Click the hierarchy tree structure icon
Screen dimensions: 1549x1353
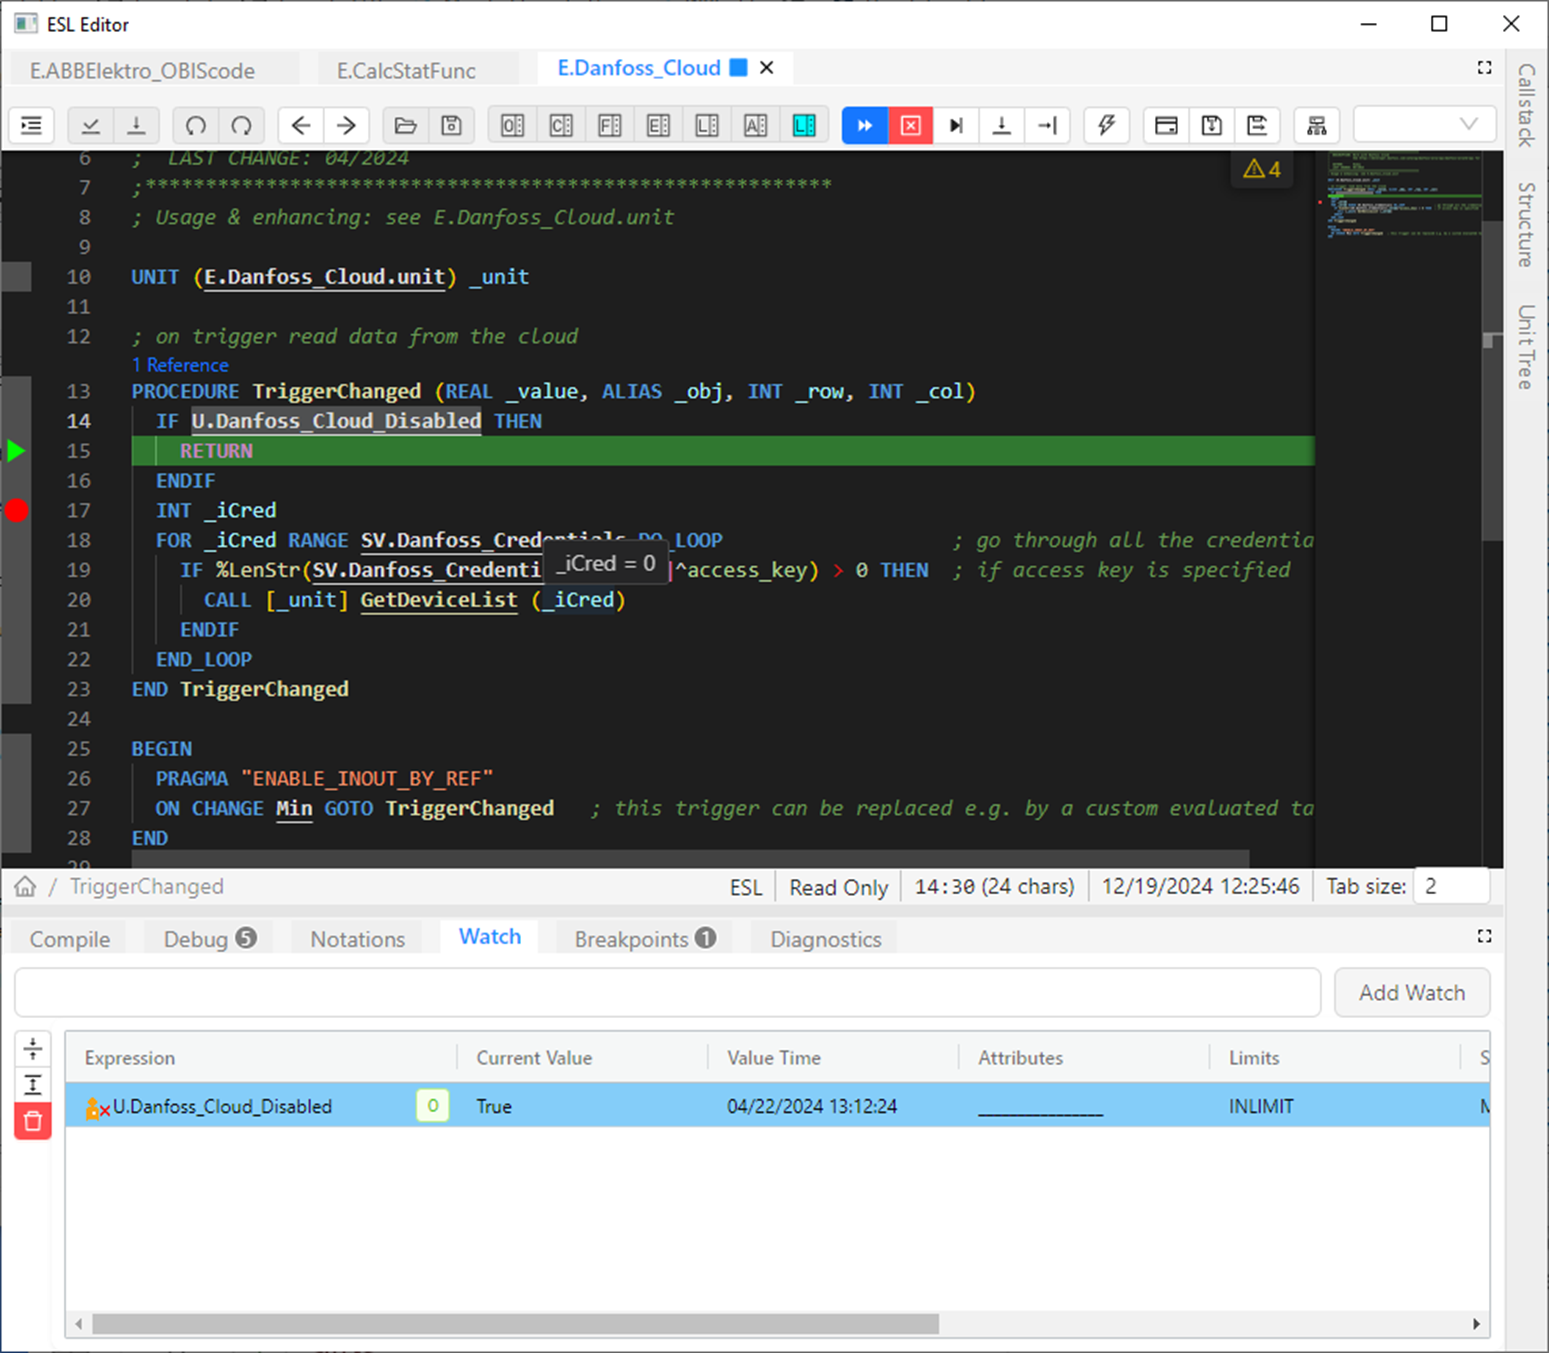click(1317, 125)
